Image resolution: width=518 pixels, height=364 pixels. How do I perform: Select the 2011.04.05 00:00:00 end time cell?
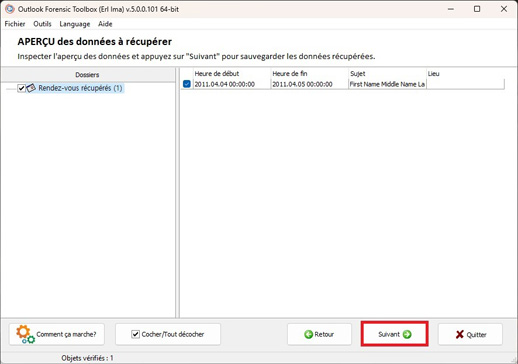[309, 84]
